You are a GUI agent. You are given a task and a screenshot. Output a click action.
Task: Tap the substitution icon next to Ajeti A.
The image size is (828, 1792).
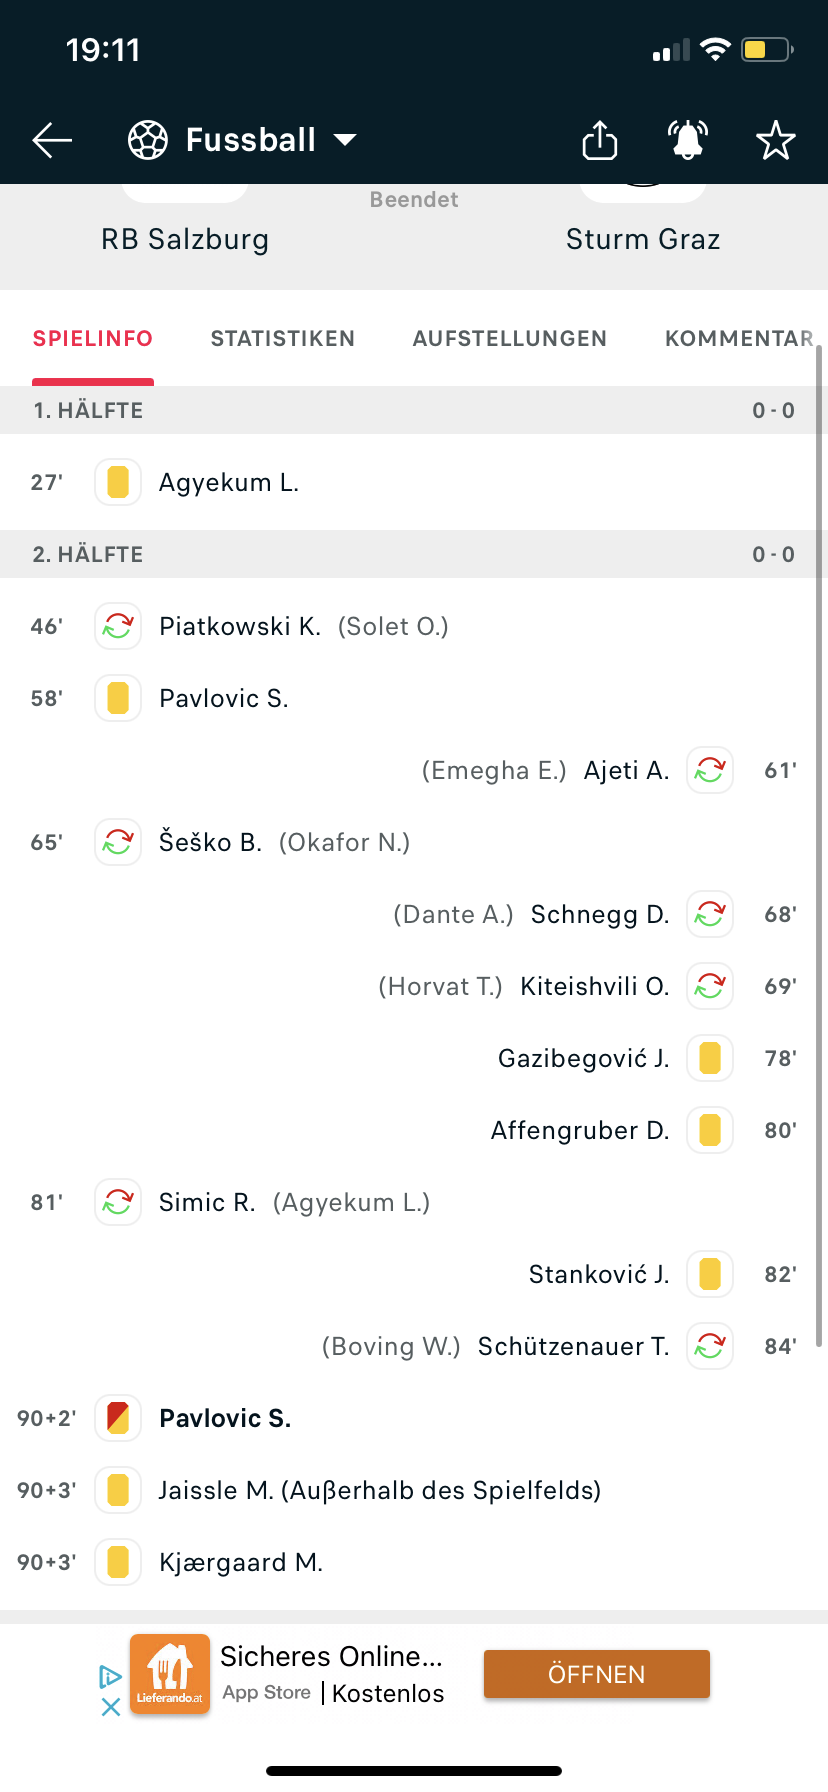pyautogui.click(x=710, y=770)
